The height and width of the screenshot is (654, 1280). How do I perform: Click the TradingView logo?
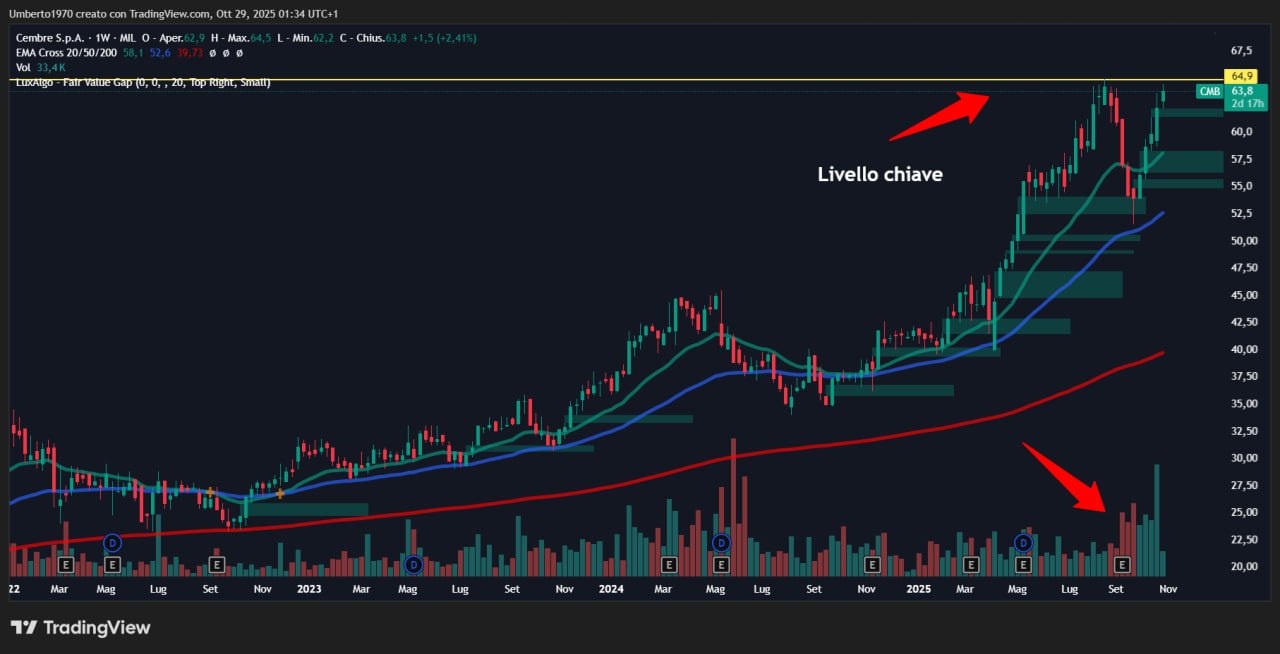pos(81,628)
